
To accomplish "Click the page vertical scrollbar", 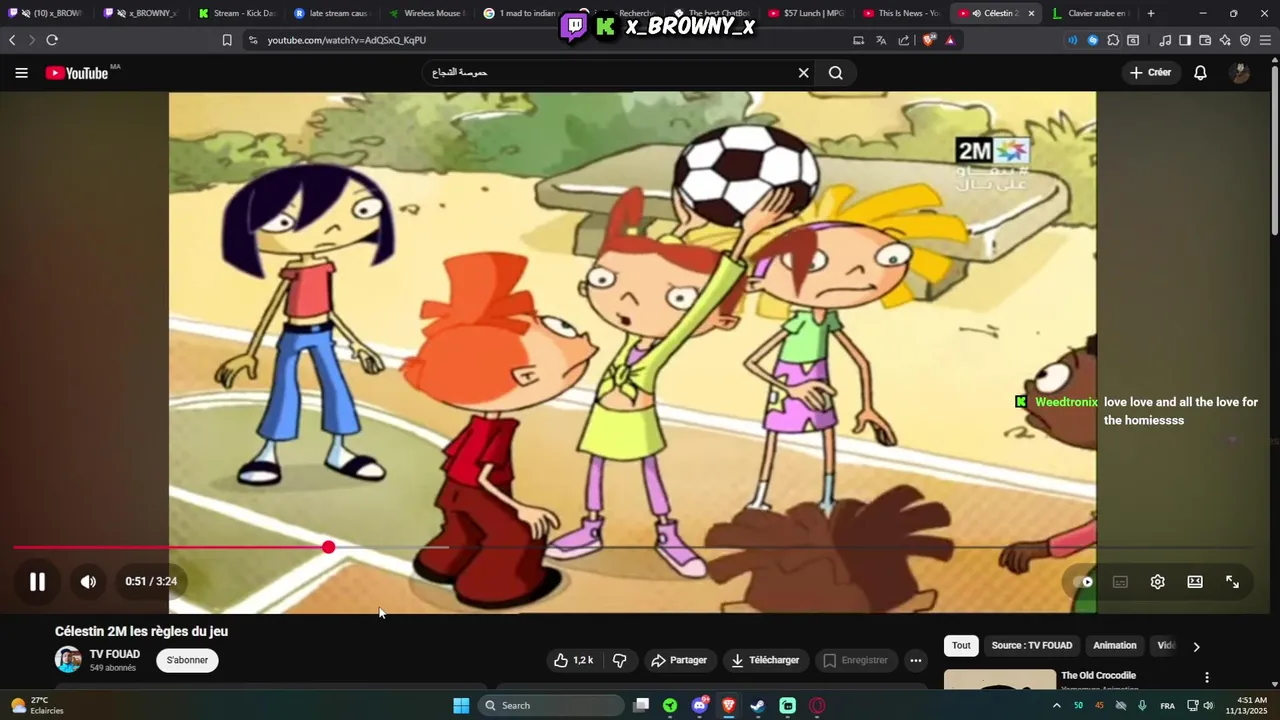I will click(x=1274, y=150).
